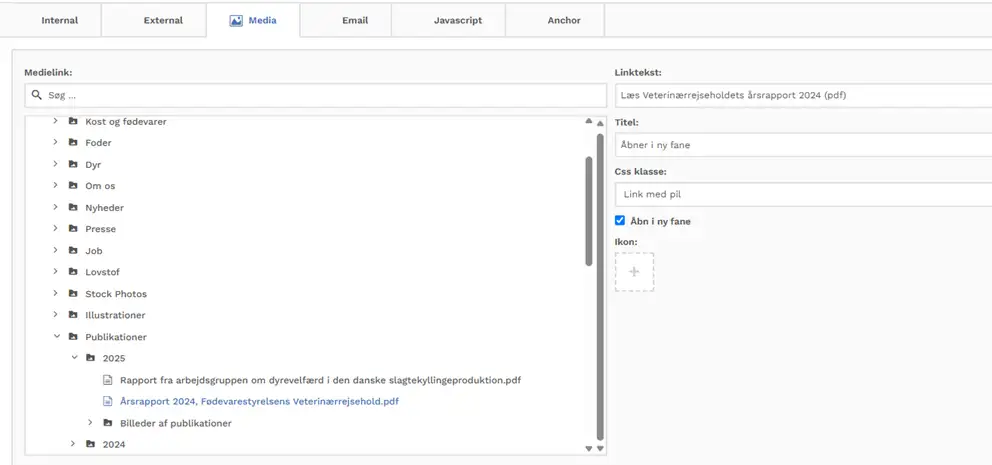This screenshot has width=992, height=465.
Task: Click the folder icon next to Publikationer
Action: pyautogui.click(x=73, y=337)
